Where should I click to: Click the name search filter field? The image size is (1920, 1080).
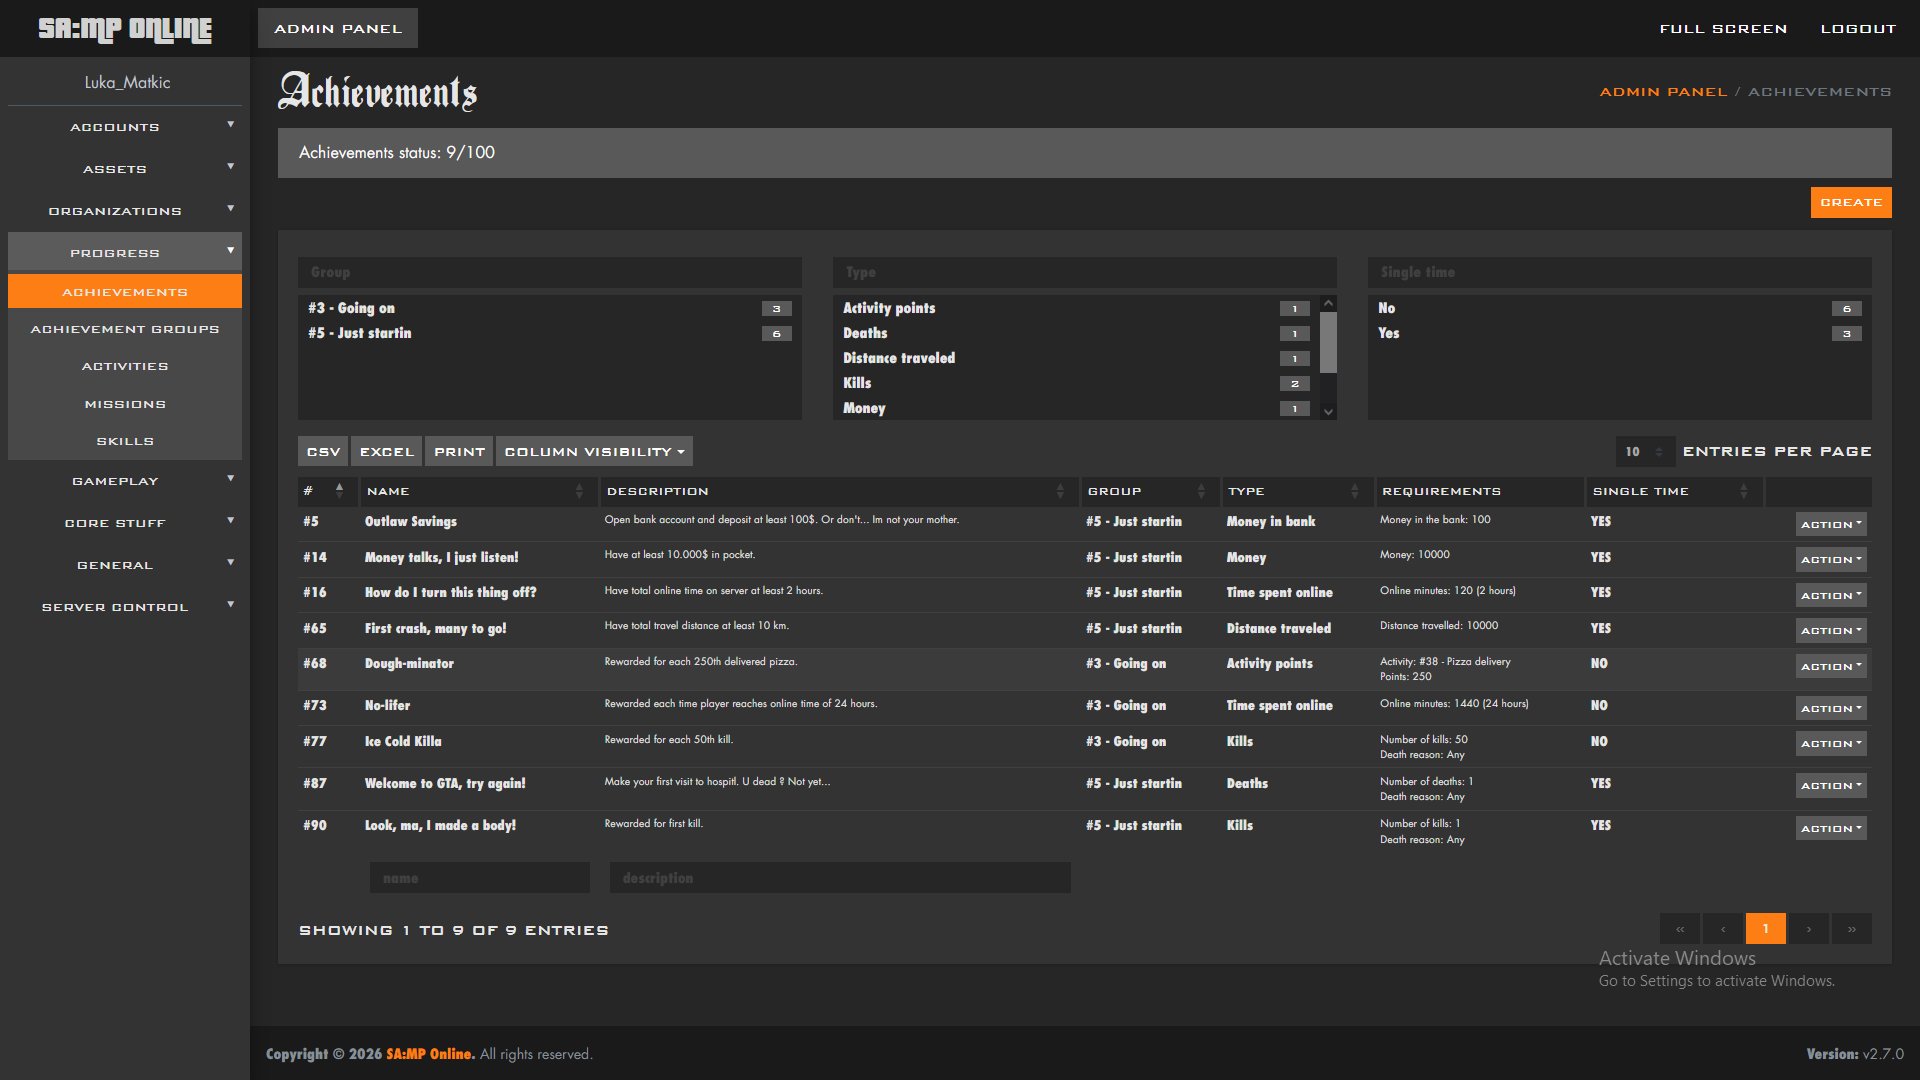point(479,878)
